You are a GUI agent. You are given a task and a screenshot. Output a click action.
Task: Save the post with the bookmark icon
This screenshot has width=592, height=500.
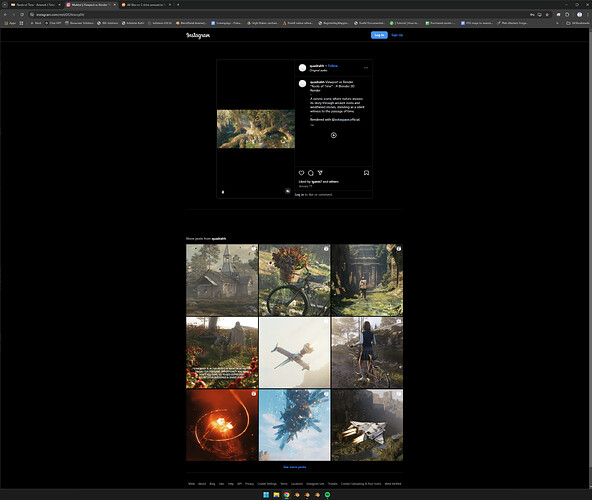pyautogui.click(x=366, y=173)
